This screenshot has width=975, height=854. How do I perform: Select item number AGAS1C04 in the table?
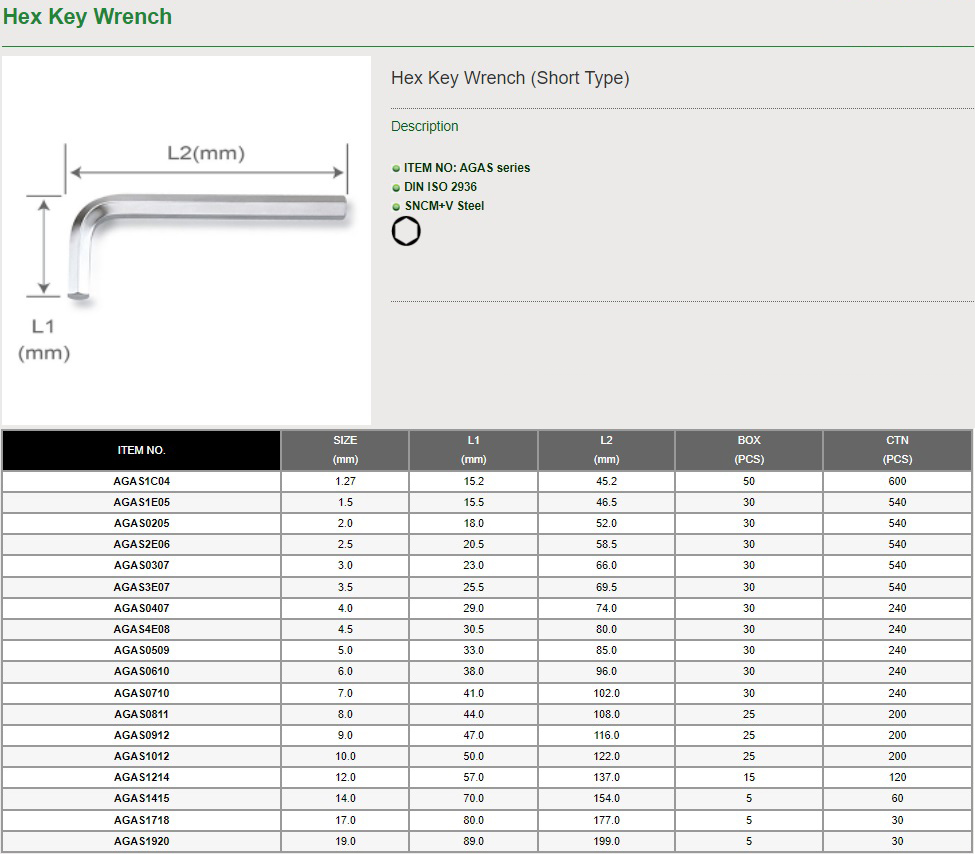click(141, 481)
